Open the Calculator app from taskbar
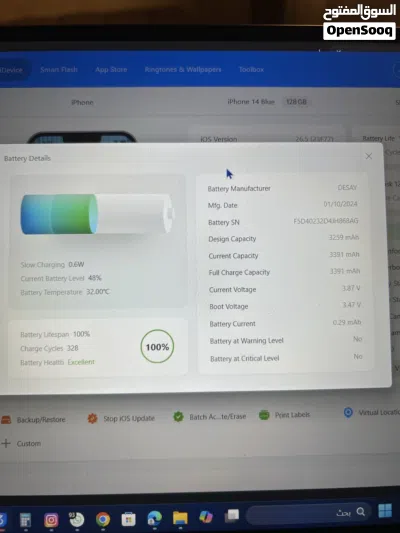Image resolution: width=400 pixels, height=533 pixels. coord(25,520)
